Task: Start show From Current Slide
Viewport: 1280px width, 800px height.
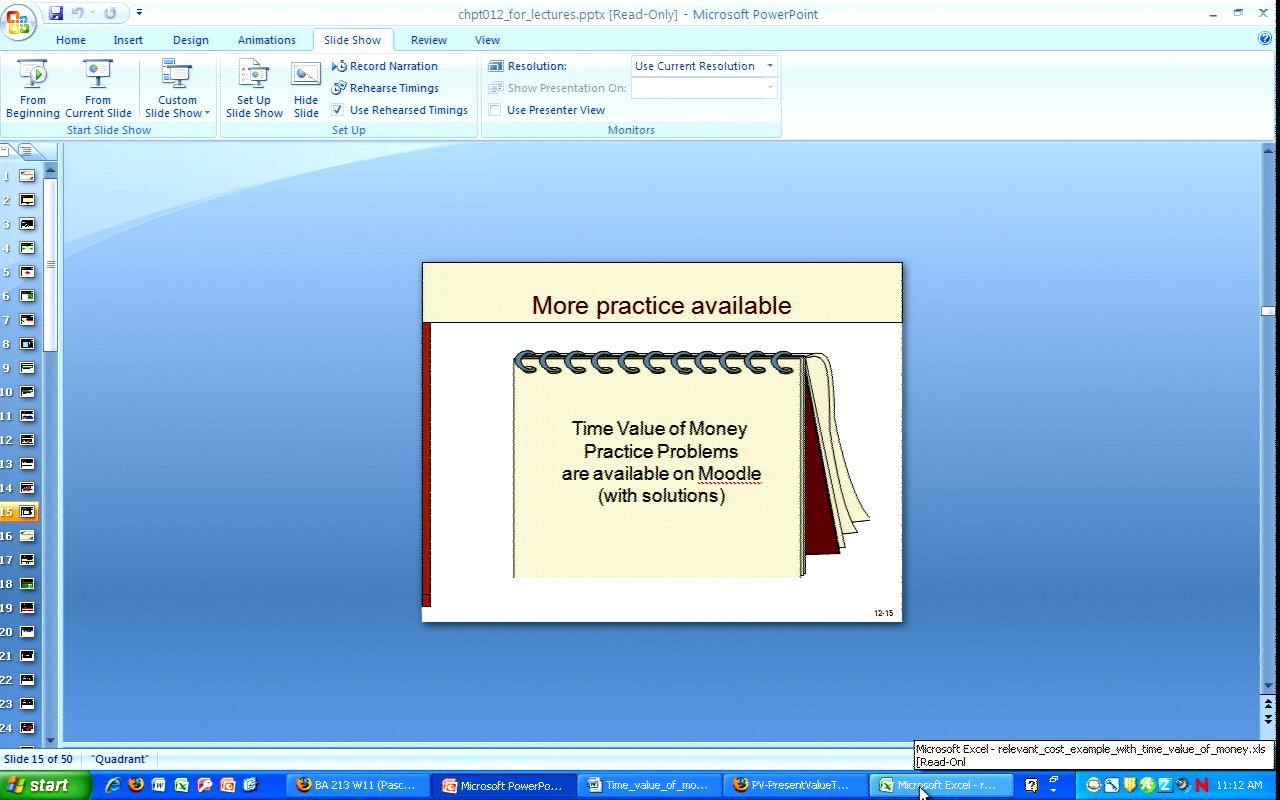Action: click(x=98, y=89)
